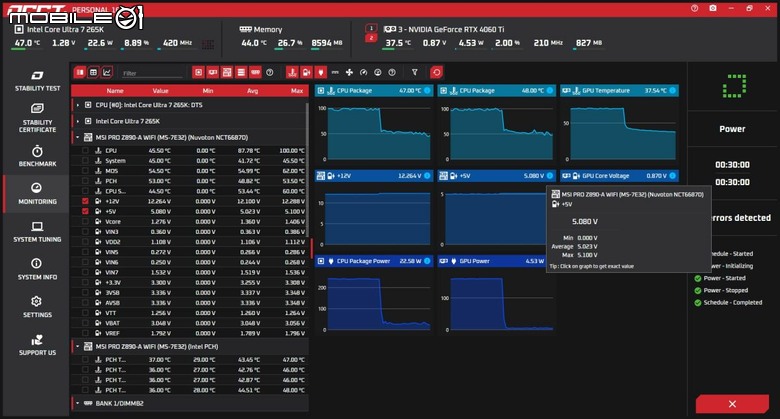This screenshot has height=419, width=780.
Task: Click the funnel filter icon
Action: (x=414, y=73)
